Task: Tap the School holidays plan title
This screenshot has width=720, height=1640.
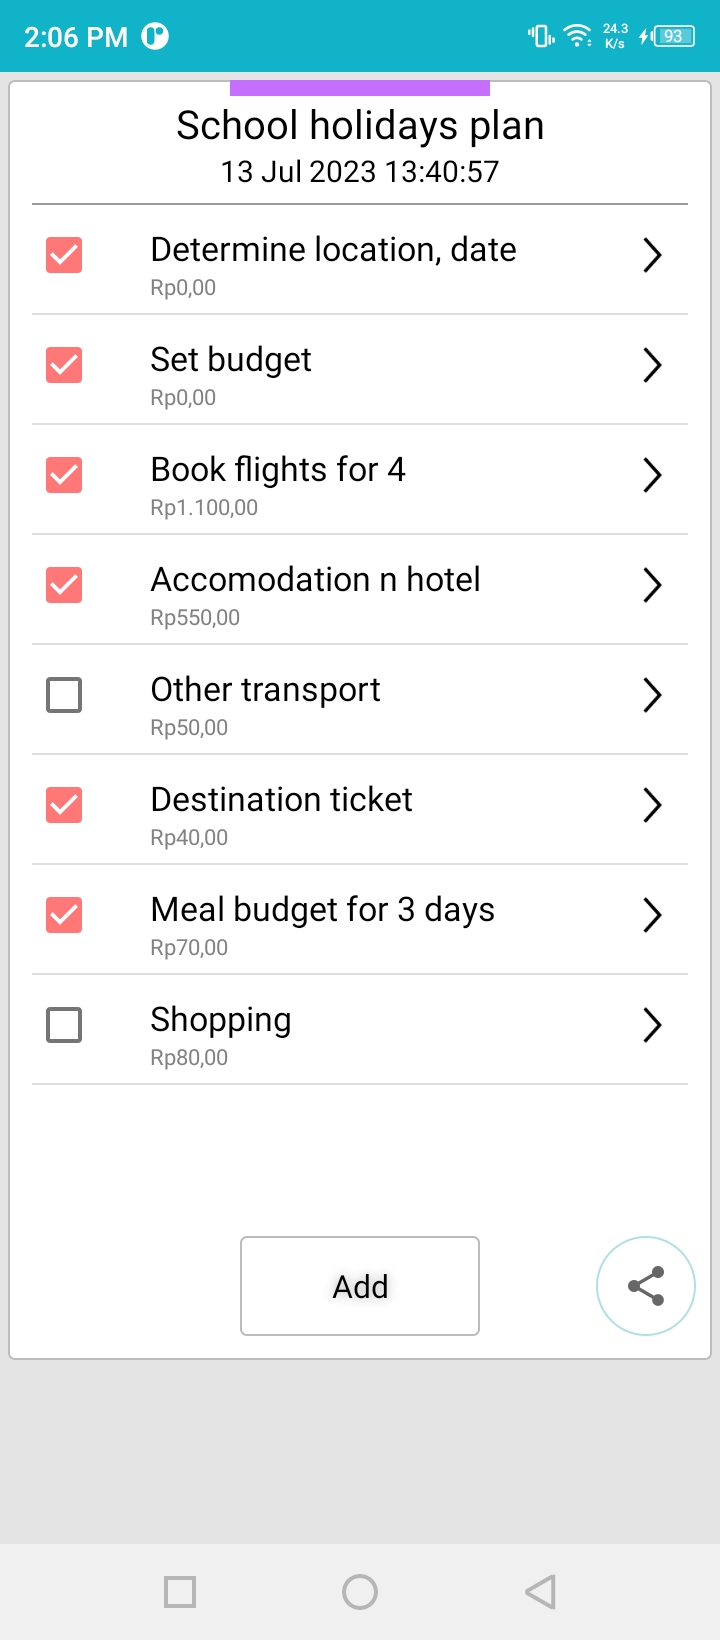Action: pos(360,126)
